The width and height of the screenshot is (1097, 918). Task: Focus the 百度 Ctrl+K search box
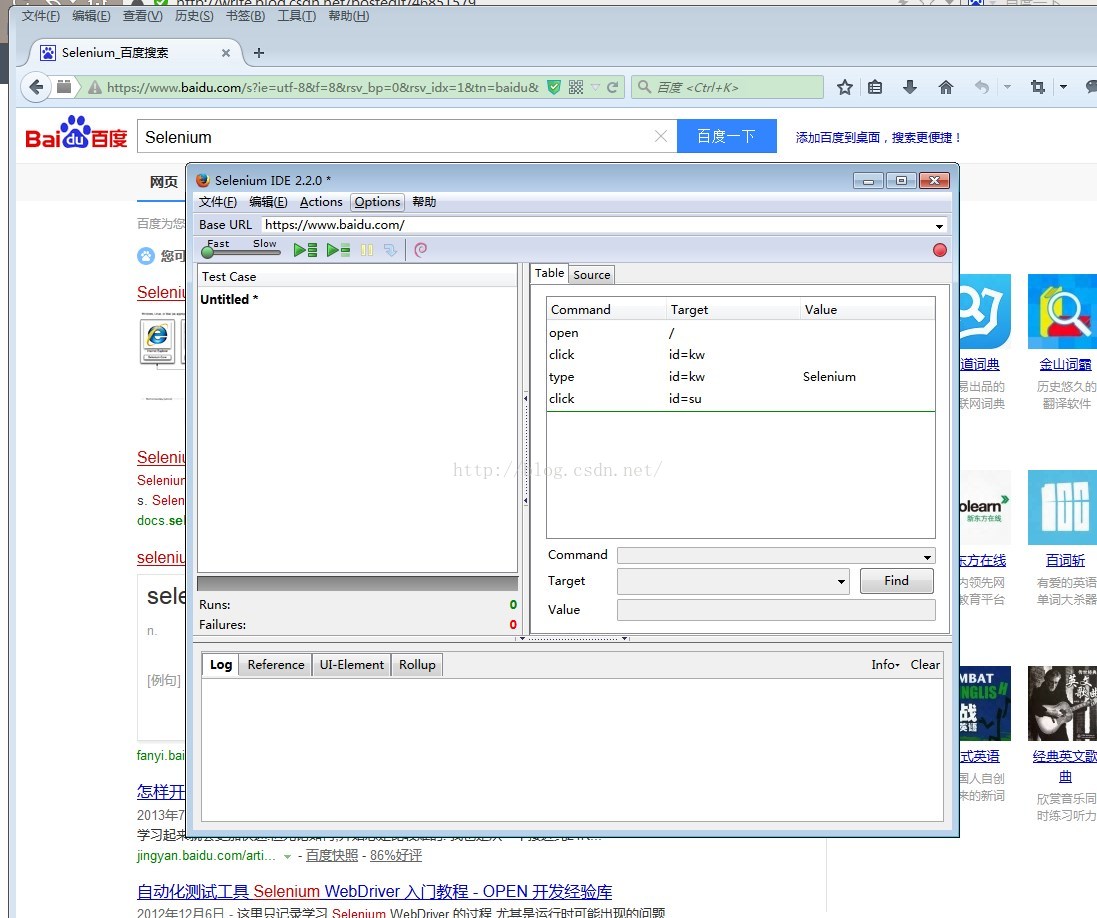coord(728,87)
